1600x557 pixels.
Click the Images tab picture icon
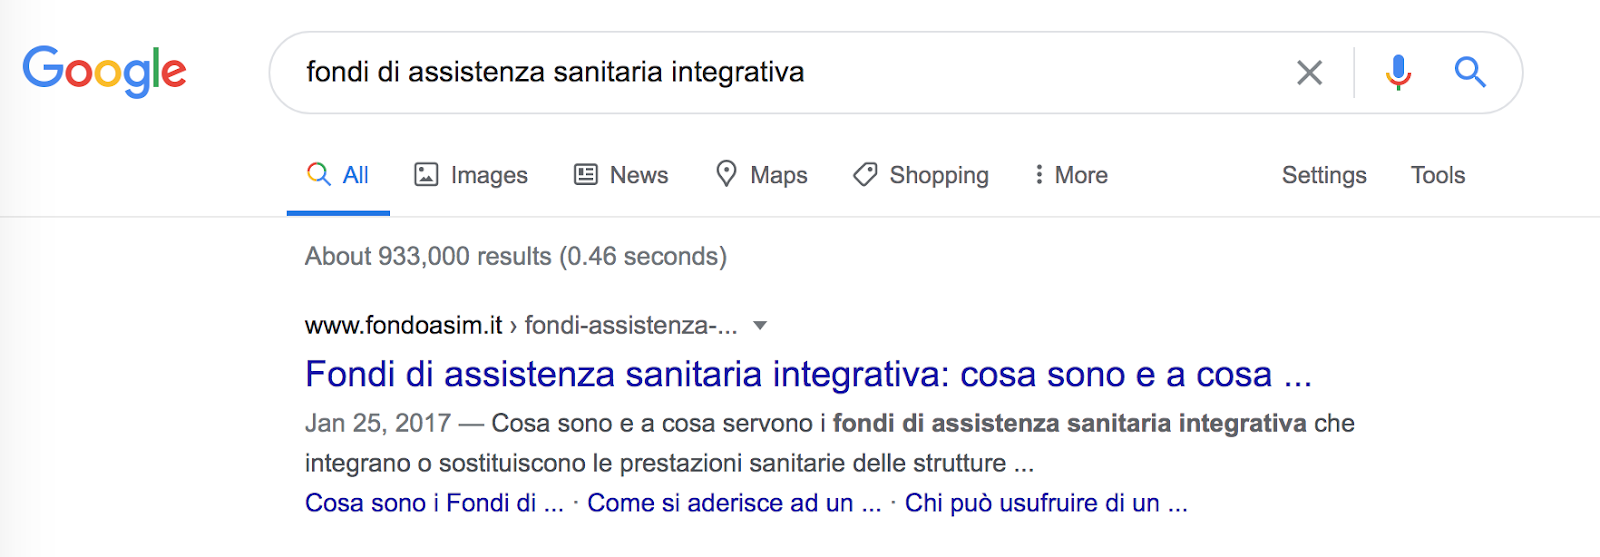426,174
